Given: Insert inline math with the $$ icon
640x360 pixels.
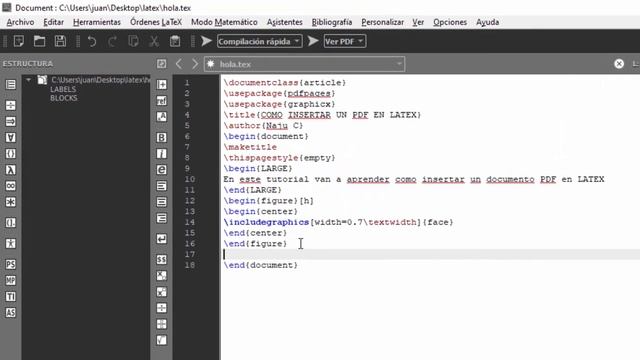Looking at the screenshot, I should (162, 260).
